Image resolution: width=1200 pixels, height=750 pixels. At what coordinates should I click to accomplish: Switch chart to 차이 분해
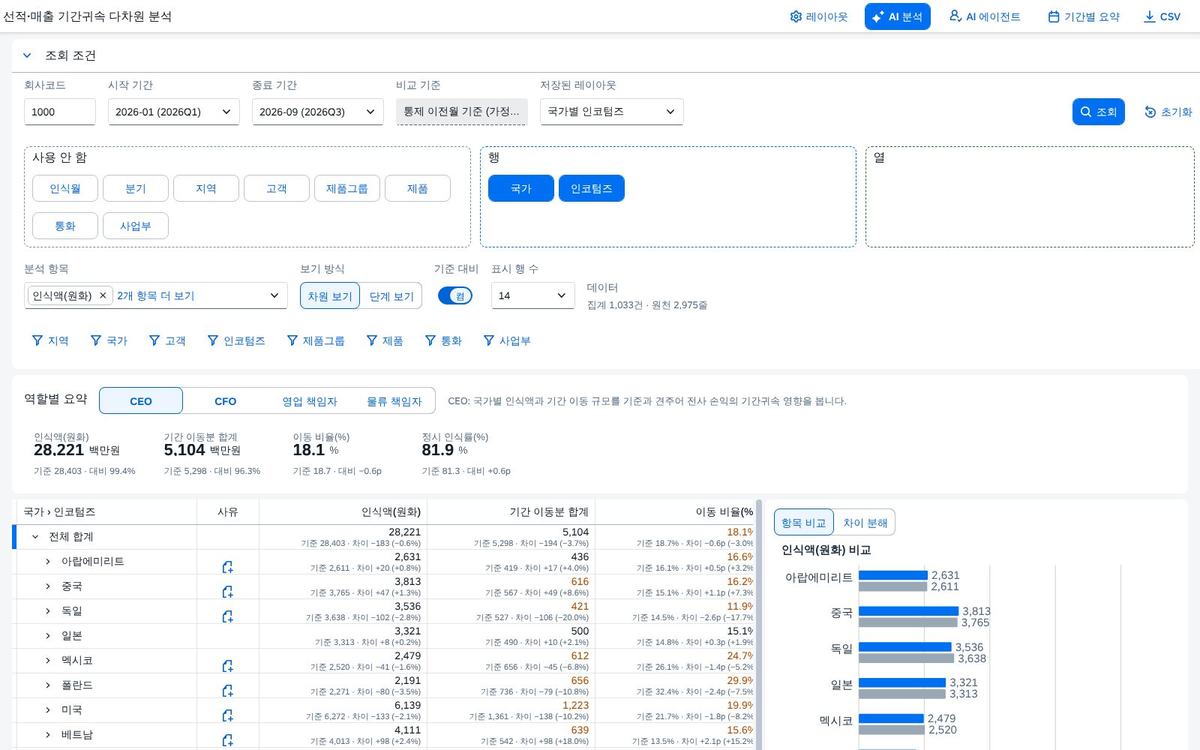[863, 522]
